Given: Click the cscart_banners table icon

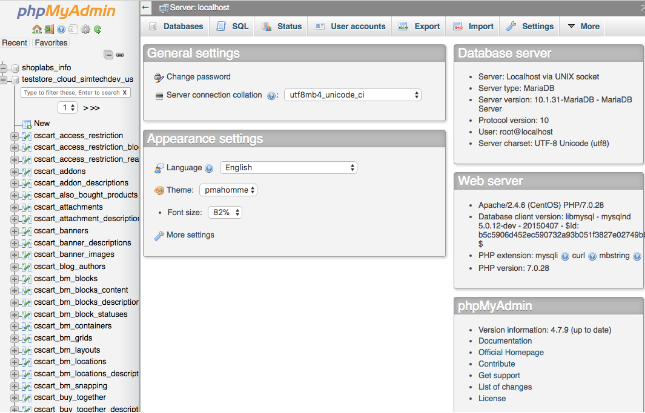Looking at the screenshot, I should tap(27, 231).
